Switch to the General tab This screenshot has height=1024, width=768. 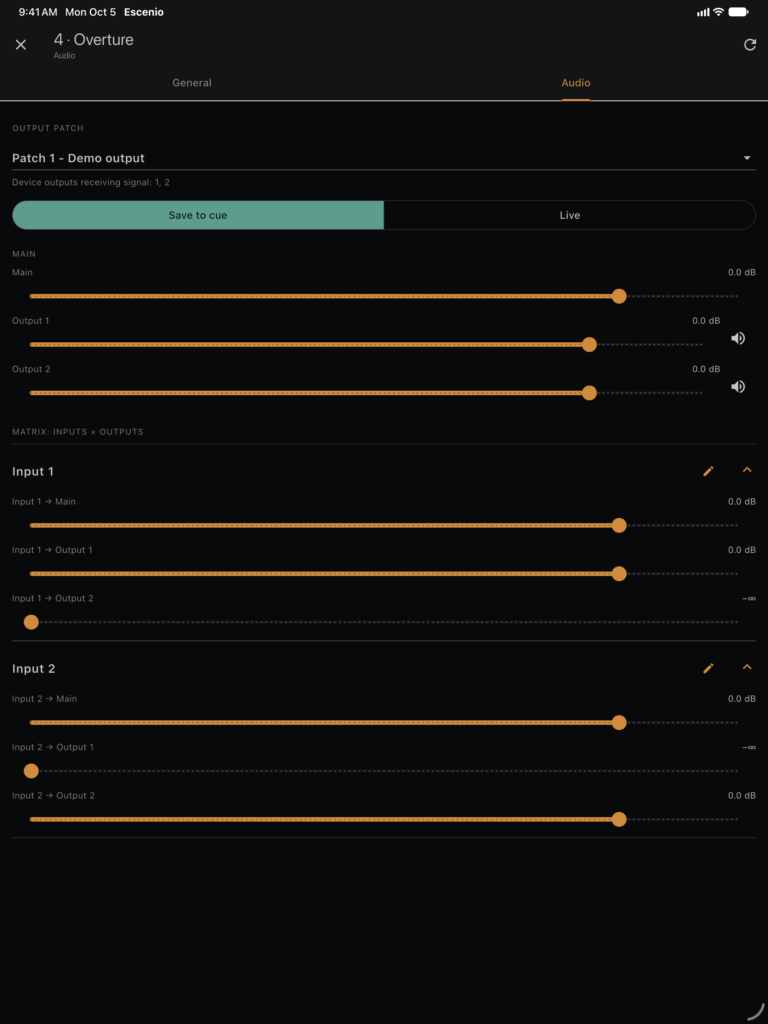click(192, 83)
